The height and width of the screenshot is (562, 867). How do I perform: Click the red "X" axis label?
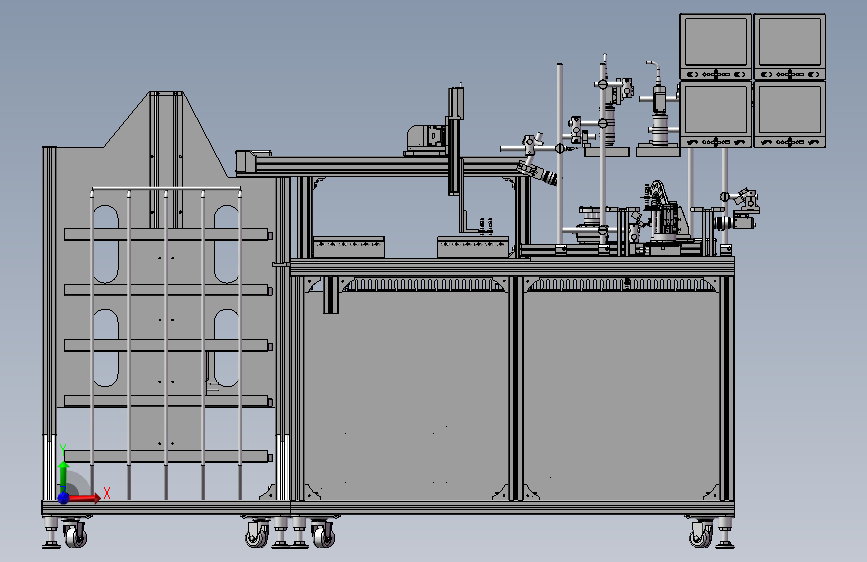[107, 493]
